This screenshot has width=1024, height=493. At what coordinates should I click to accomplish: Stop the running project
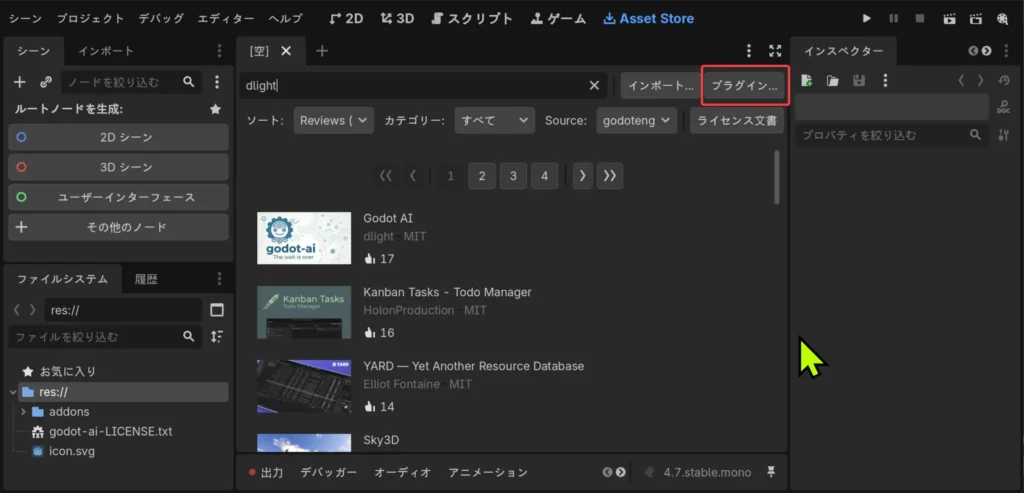coord(920,18)
